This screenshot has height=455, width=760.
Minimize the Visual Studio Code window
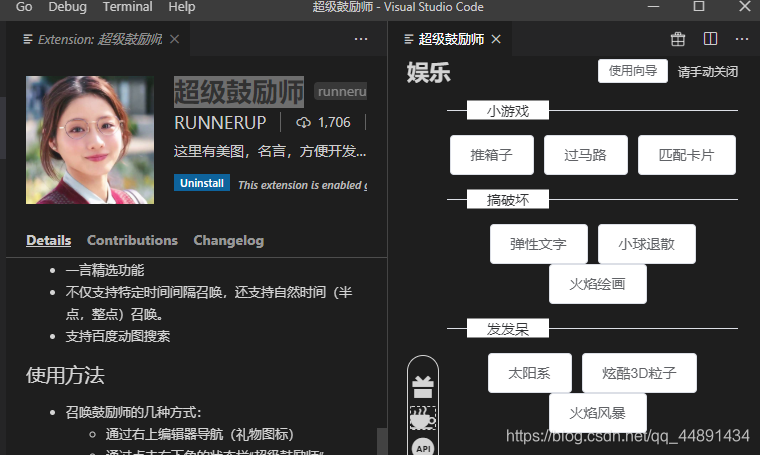653,6
